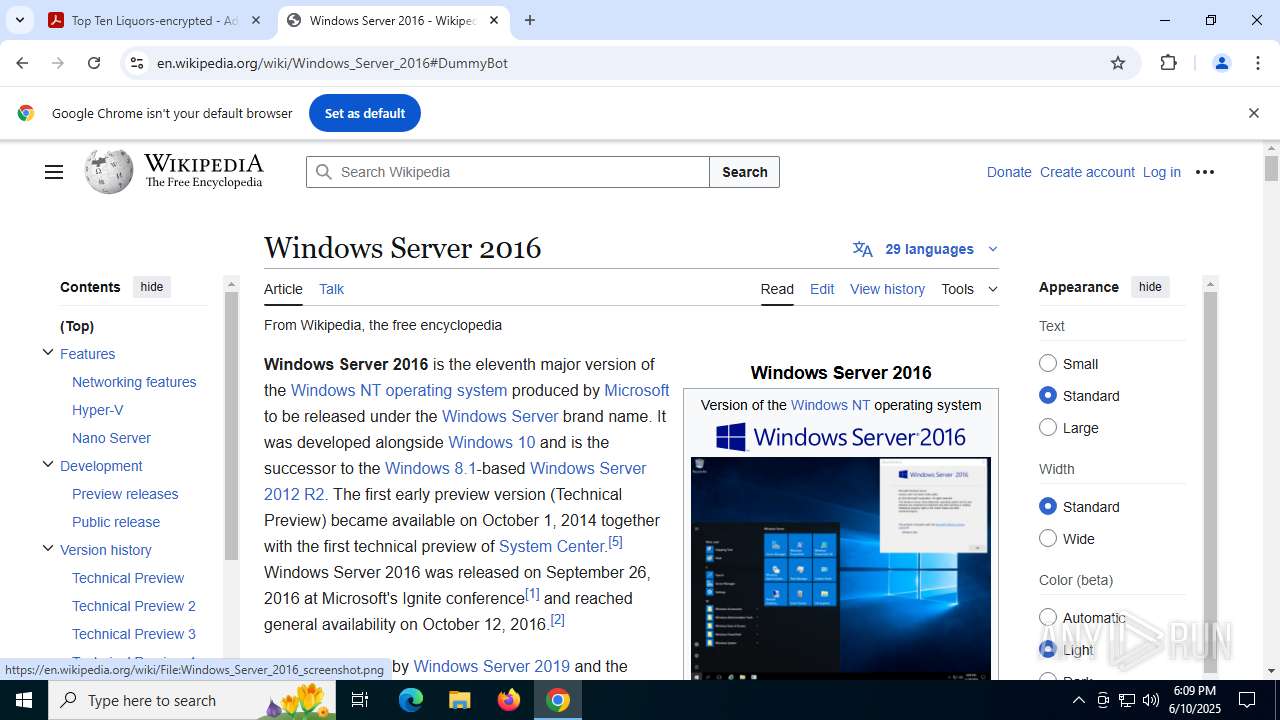This screenshot has height=720, width=1280.
Task: Open Chrome extensions menu
Action: click(x=1168, y=63)
